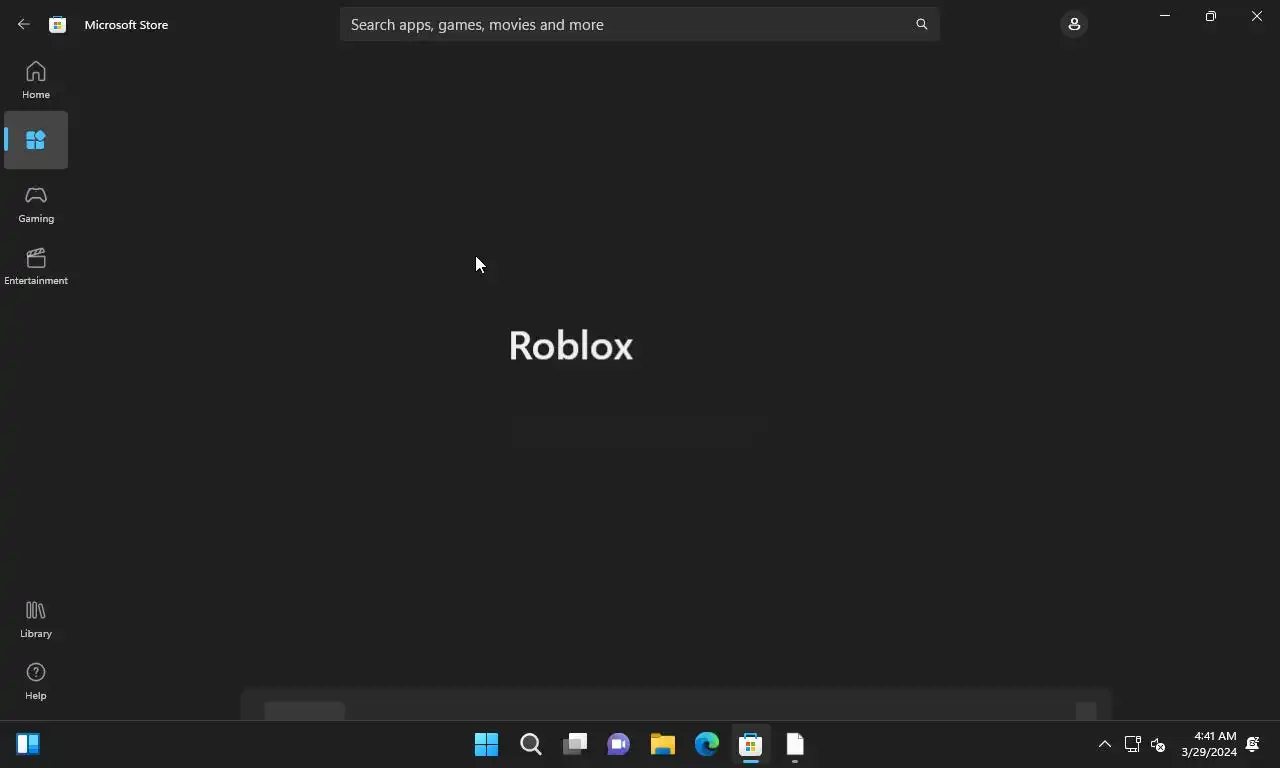
Task: Focus the Search apps, games, movies field
Action: (x=640, y=24)
